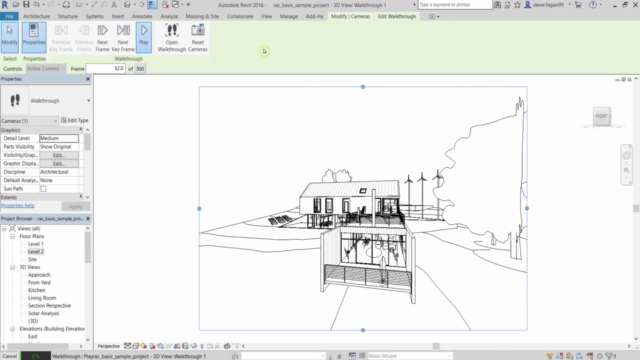Switch to the Edit Walkthrough tab
640x360 pixels.
point(397,16)
